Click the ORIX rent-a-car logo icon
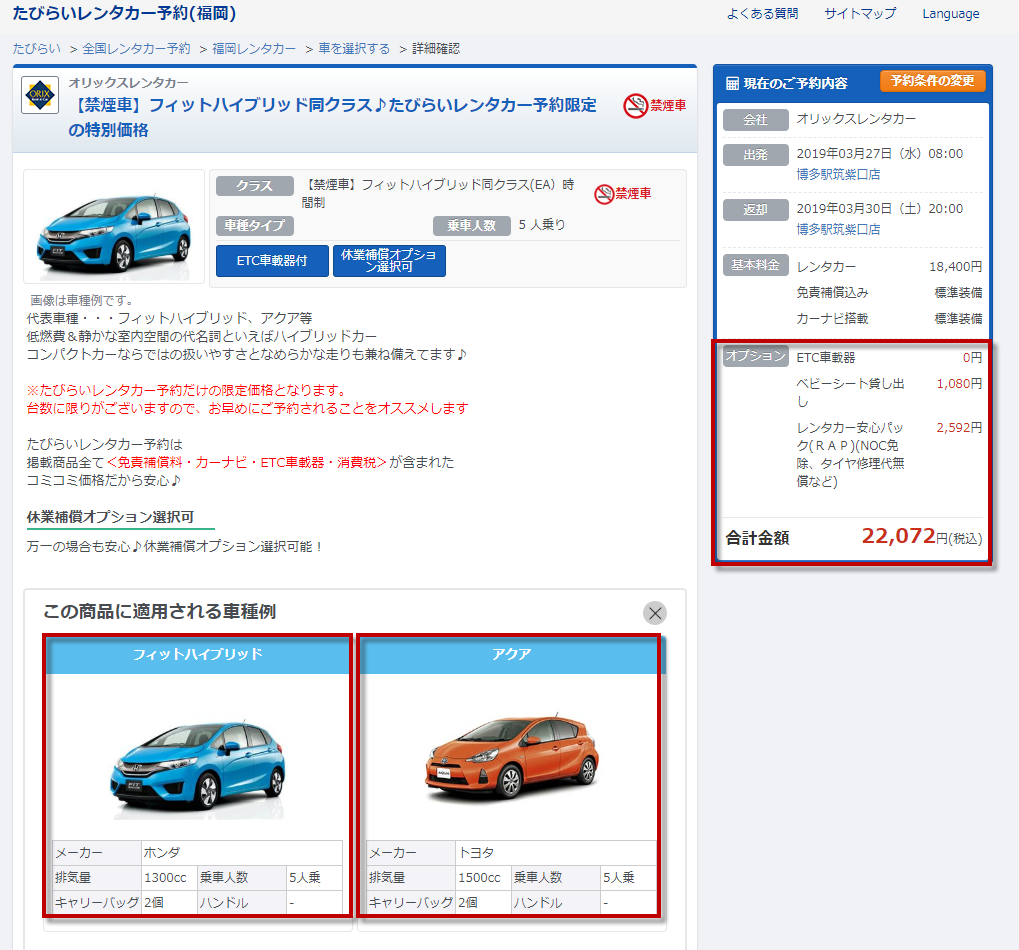Screen dimensions: 1019x950 coord(40,95)
